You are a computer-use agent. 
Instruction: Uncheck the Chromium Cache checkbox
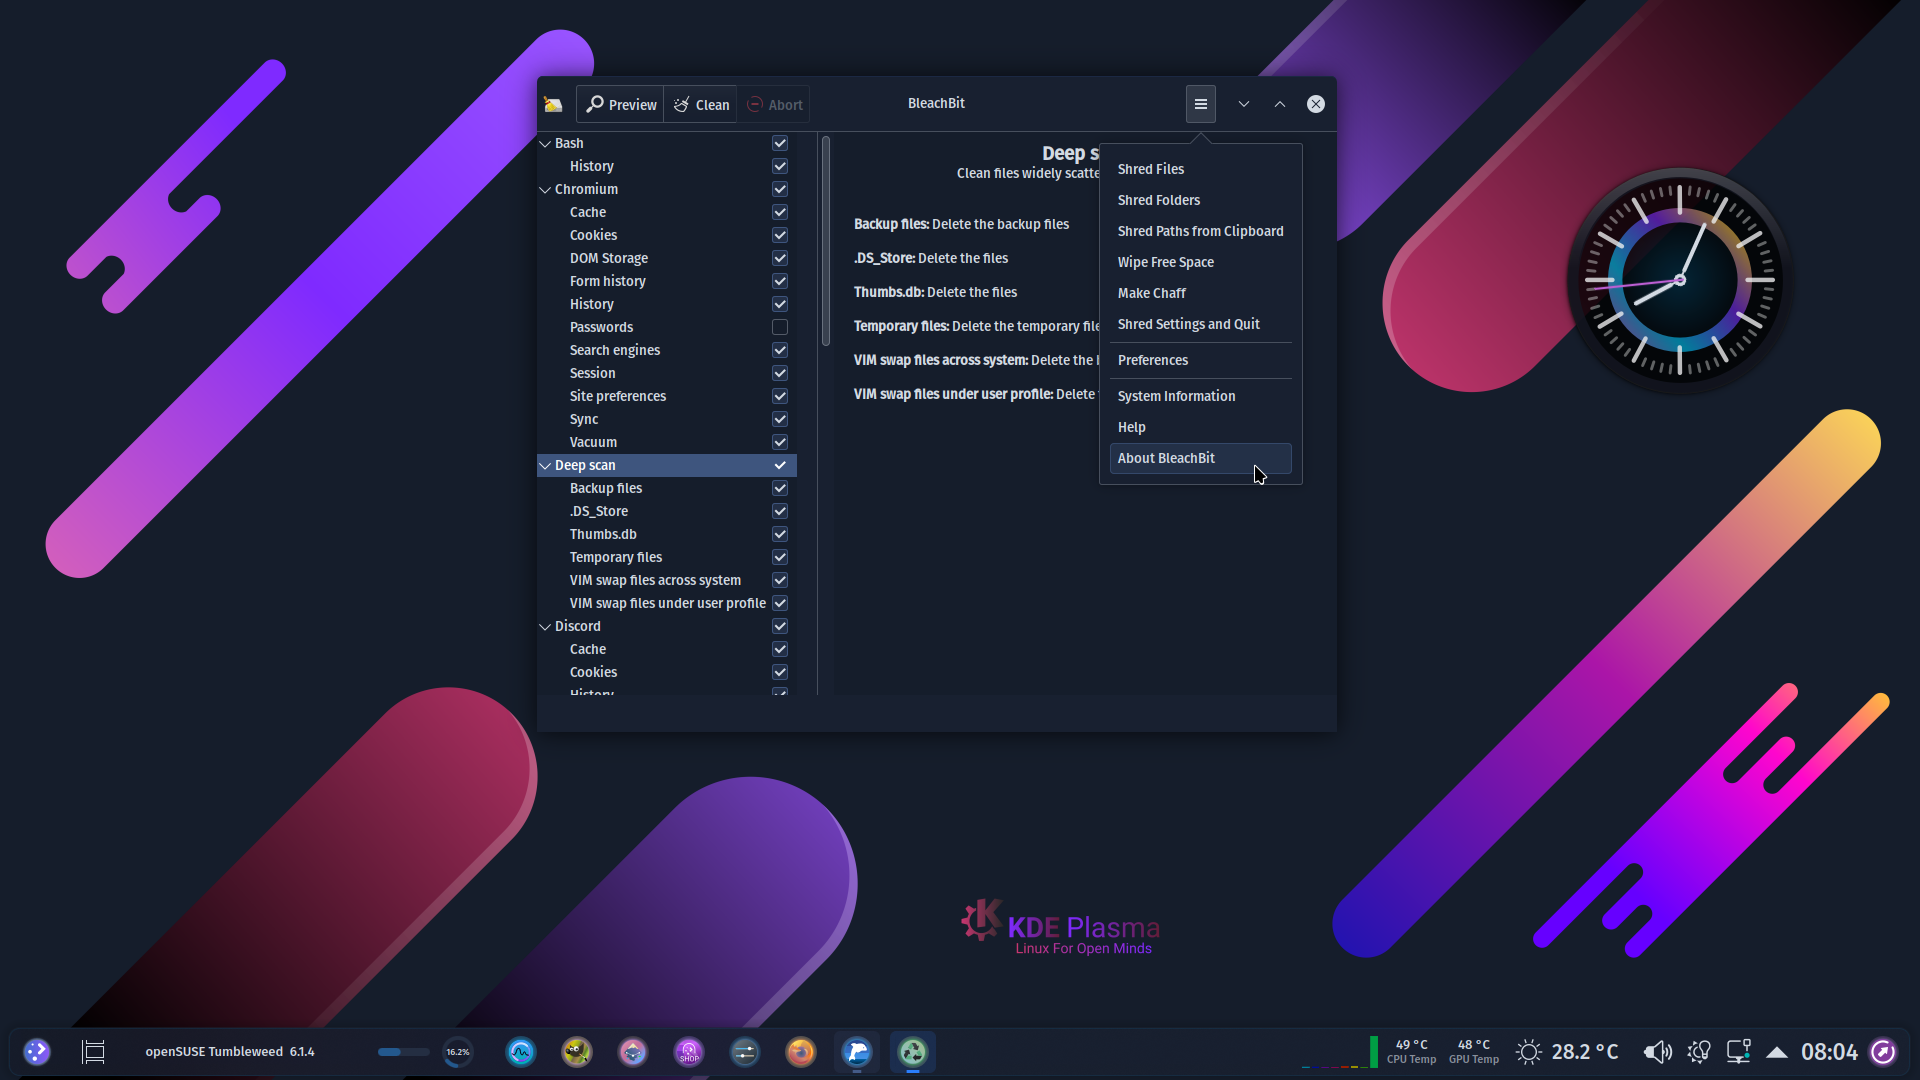[780, 213]
